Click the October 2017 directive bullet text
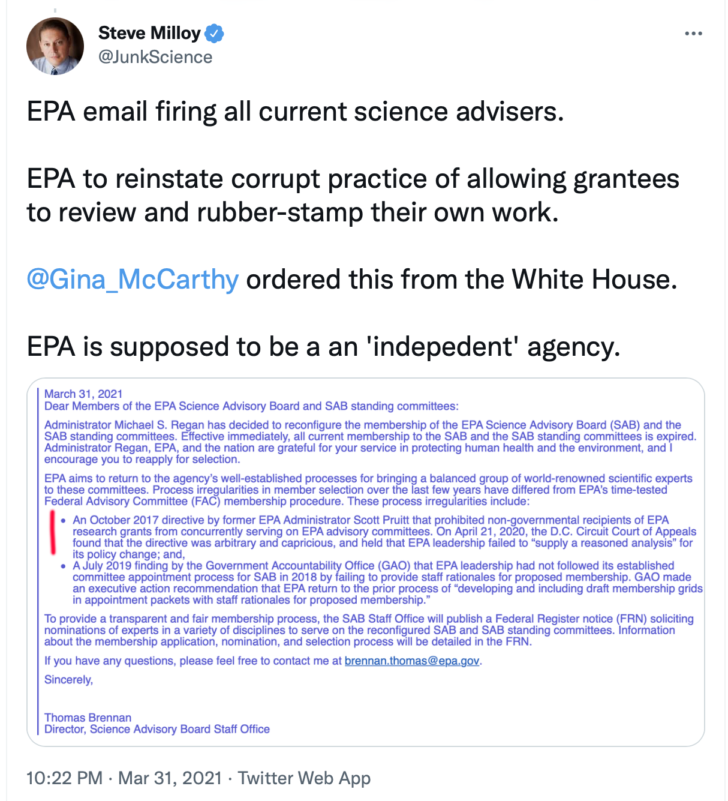This screenshot has width=728, height=801. pyautogui.click(x=384, y=537)
